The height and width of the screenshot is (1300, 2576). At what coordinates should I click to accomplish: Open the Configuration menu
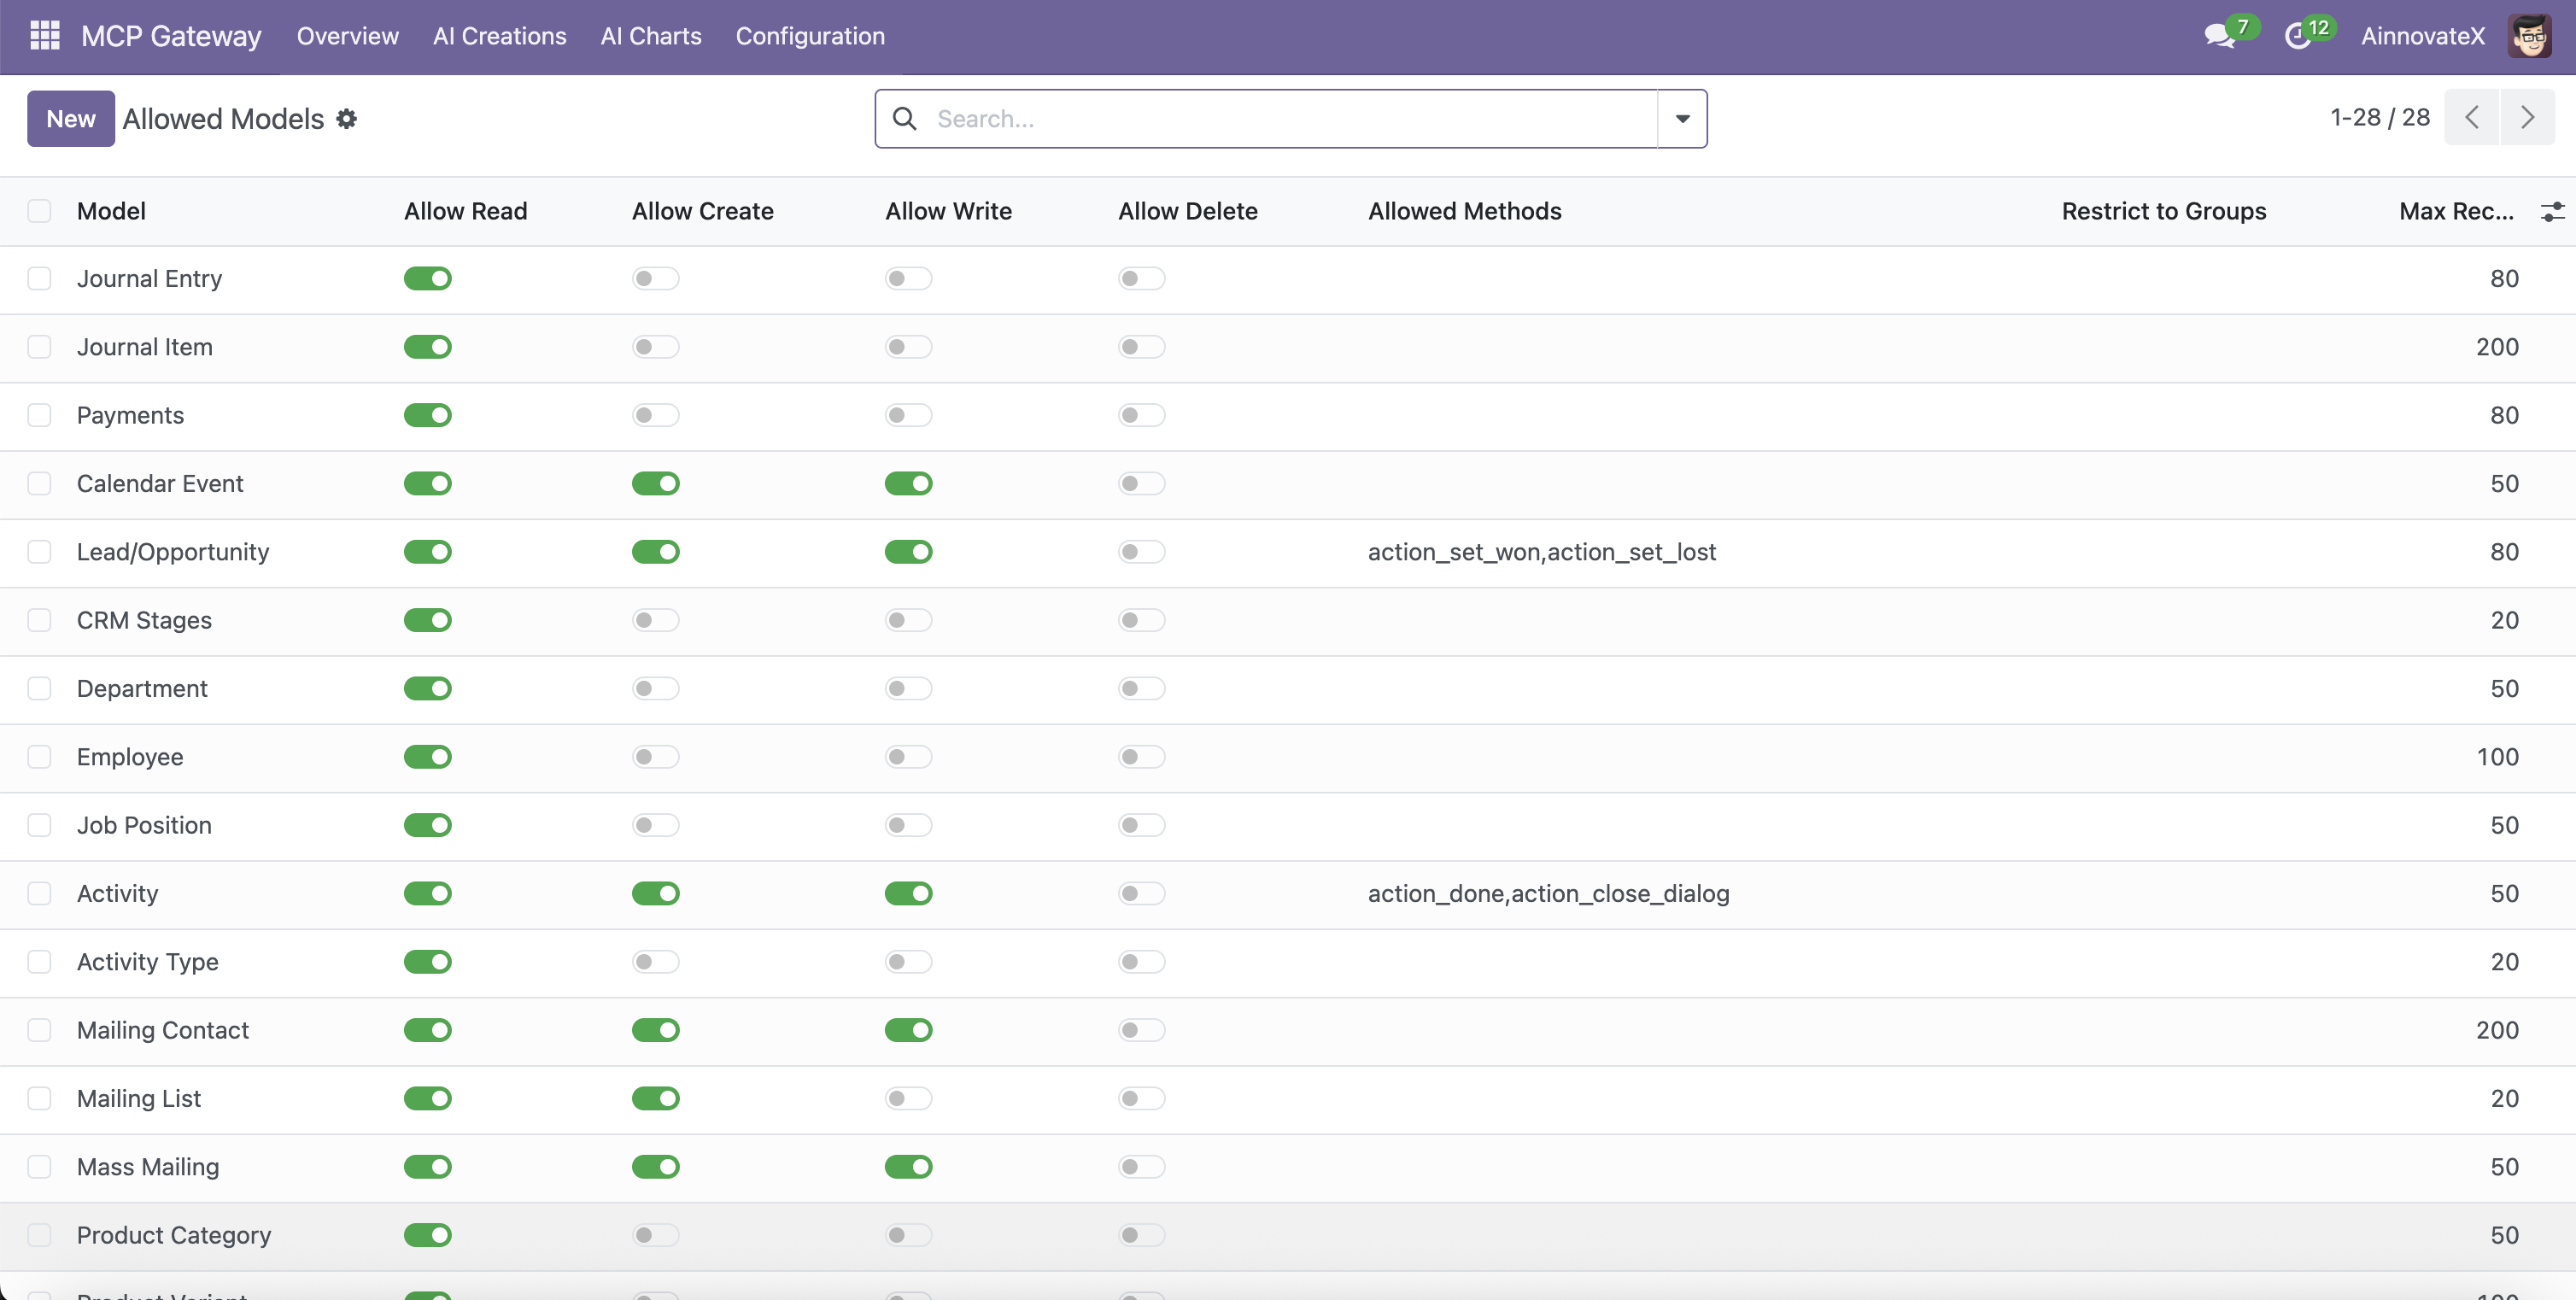(810, 36)
